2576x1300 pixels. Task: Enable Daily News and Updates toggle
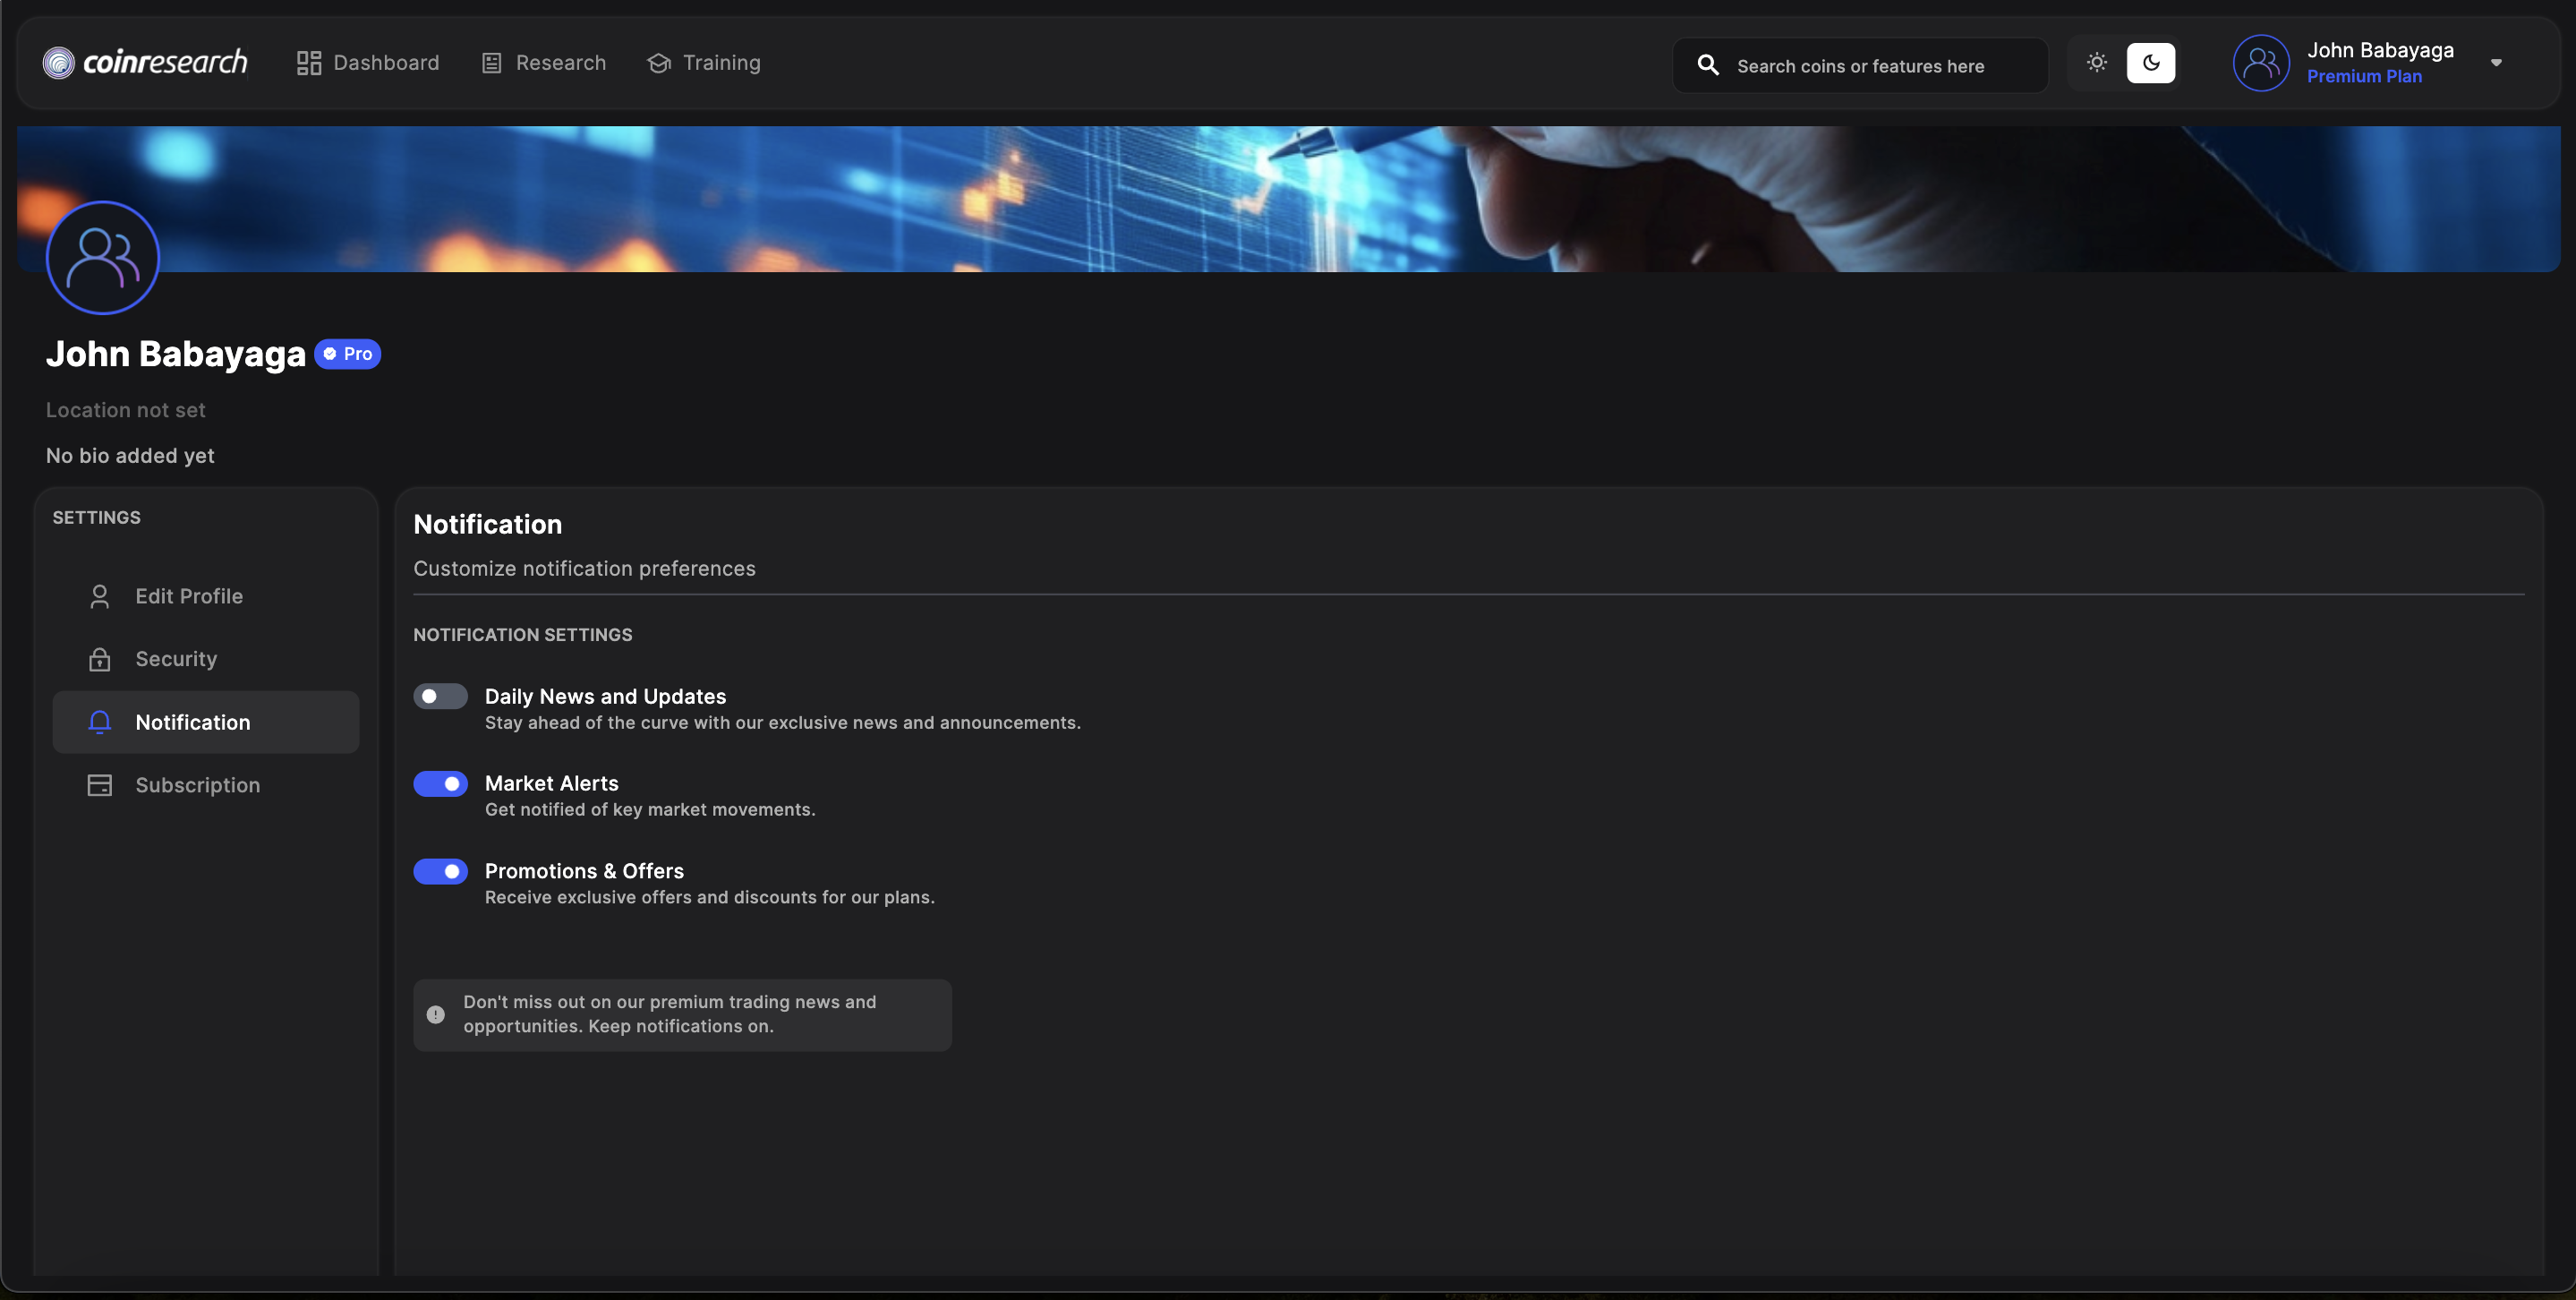point(440,696)
